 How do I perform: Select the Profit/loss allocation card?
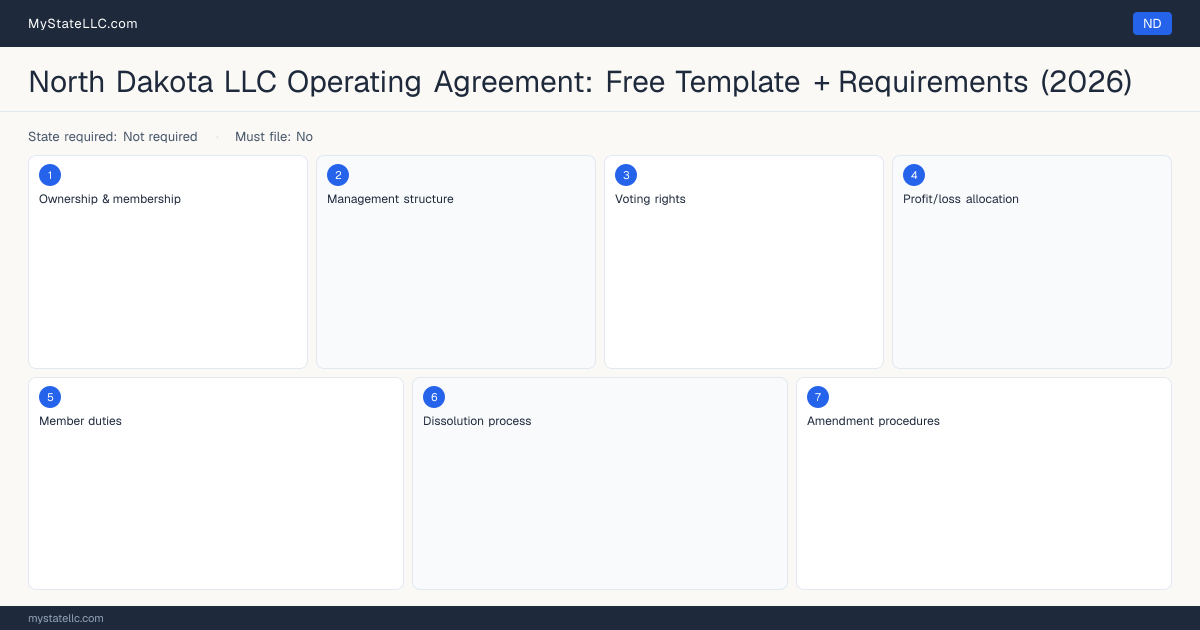(1032, 262)
